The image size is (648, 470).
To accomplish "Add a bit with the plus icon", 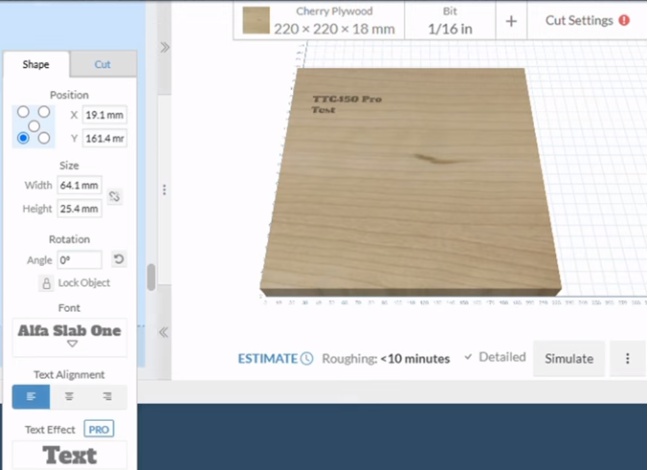I will tap(511, 21).
